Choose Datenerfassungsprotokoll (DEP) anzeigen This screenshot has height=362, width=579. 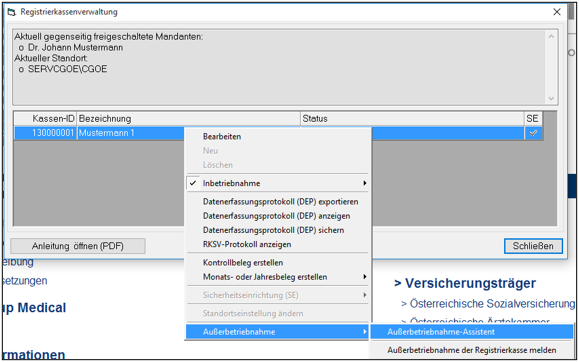[x=277, y=216]
